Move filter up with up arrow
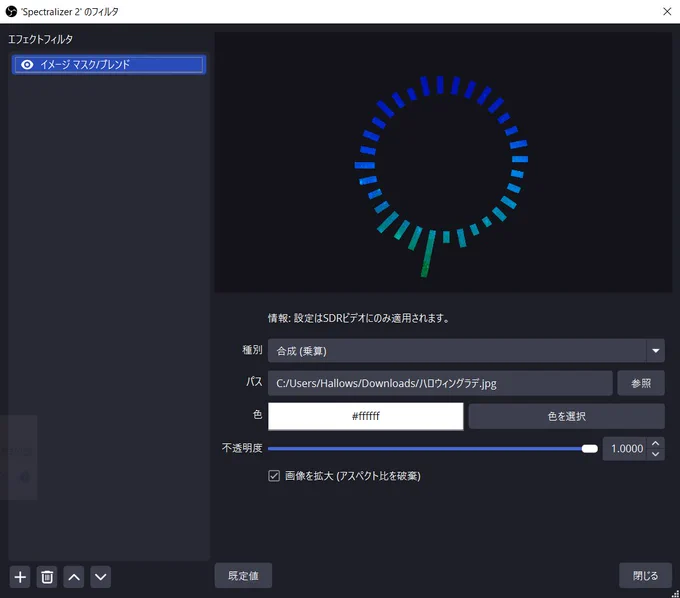The image size is (680, 598). (74, 577)
